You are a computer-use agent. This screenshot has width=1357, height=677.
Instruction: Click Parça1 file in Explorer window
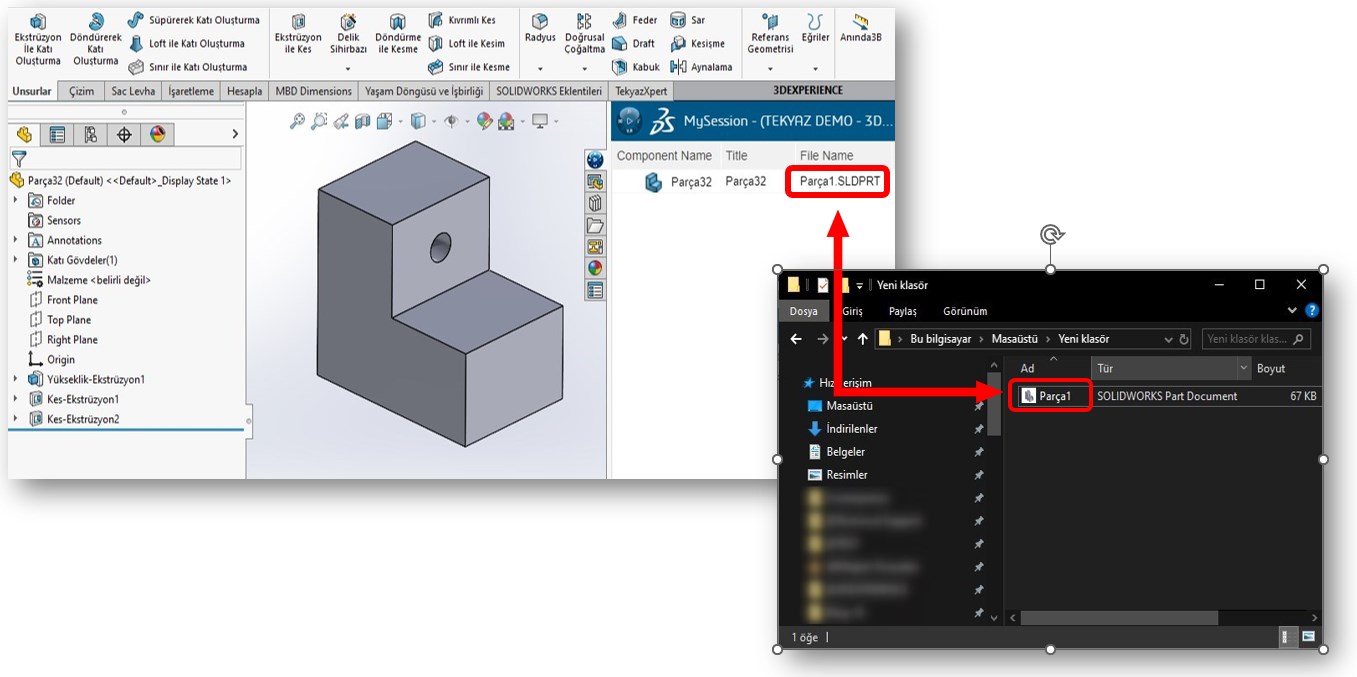point(1046,396)
